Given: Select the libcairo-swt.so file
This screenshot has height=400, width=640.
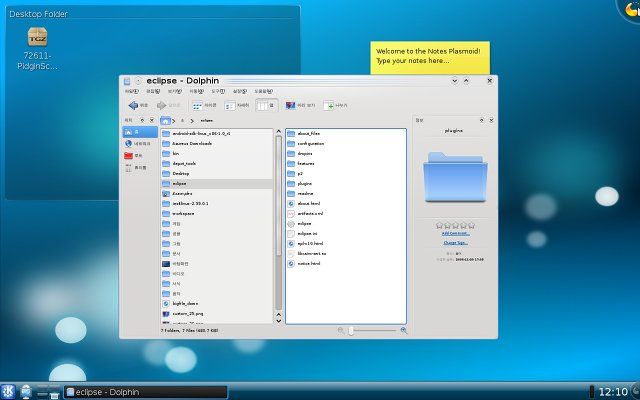Looking at the screenshot, I should (307, 253).
